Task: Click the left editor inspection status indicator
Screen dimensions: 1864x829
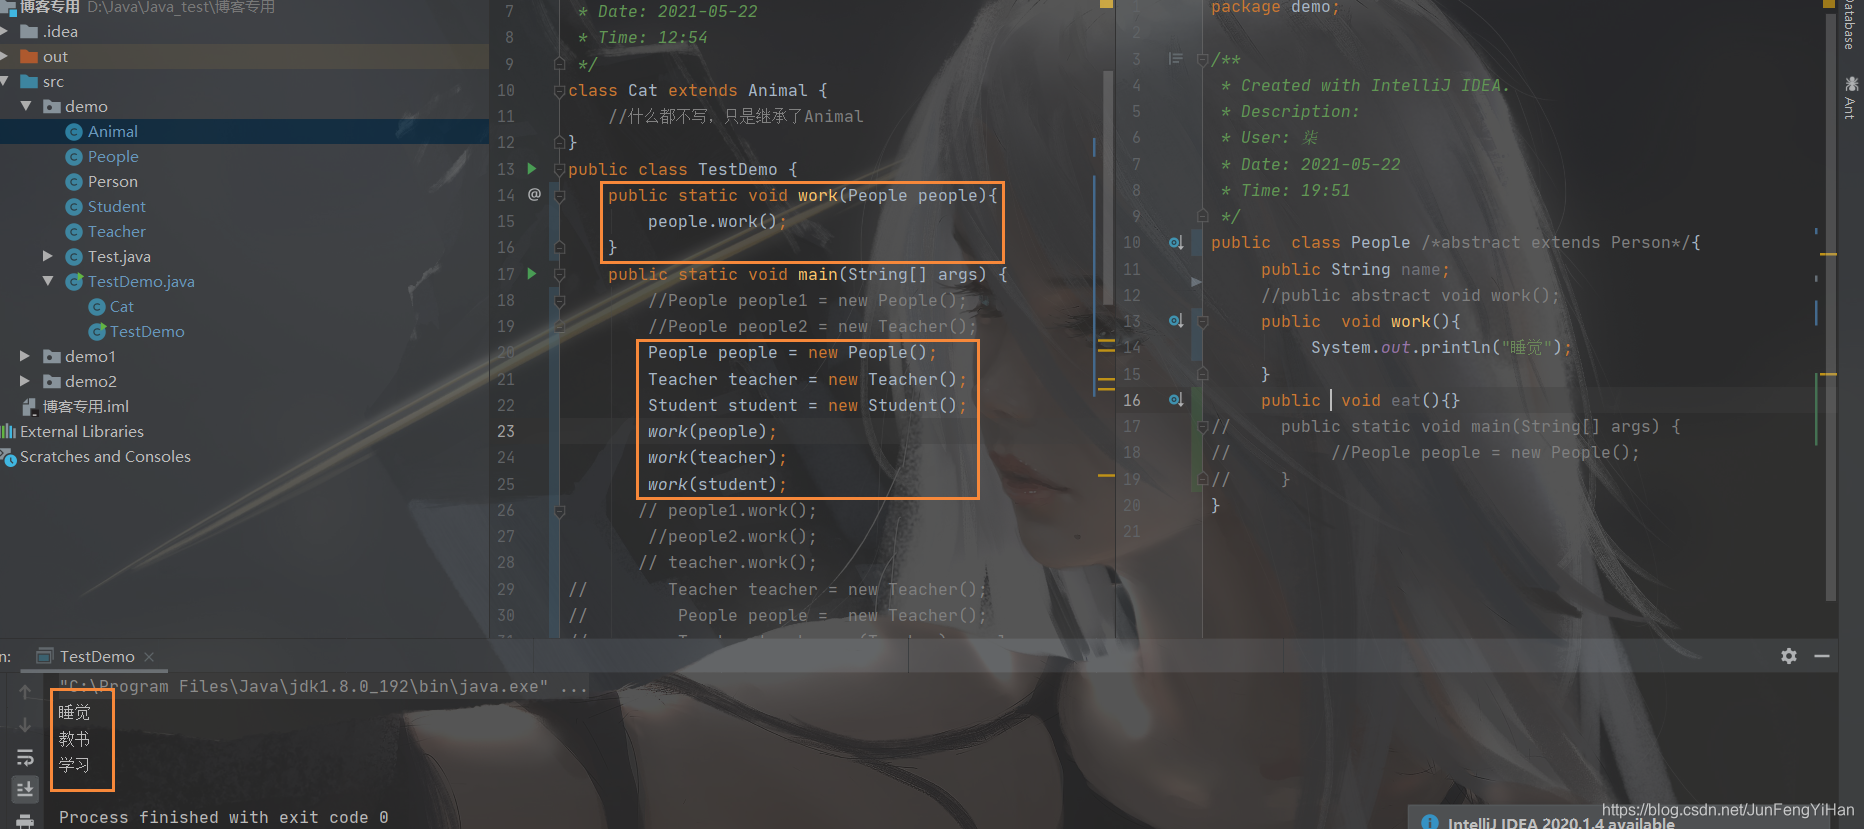Action: point(1105,4)
